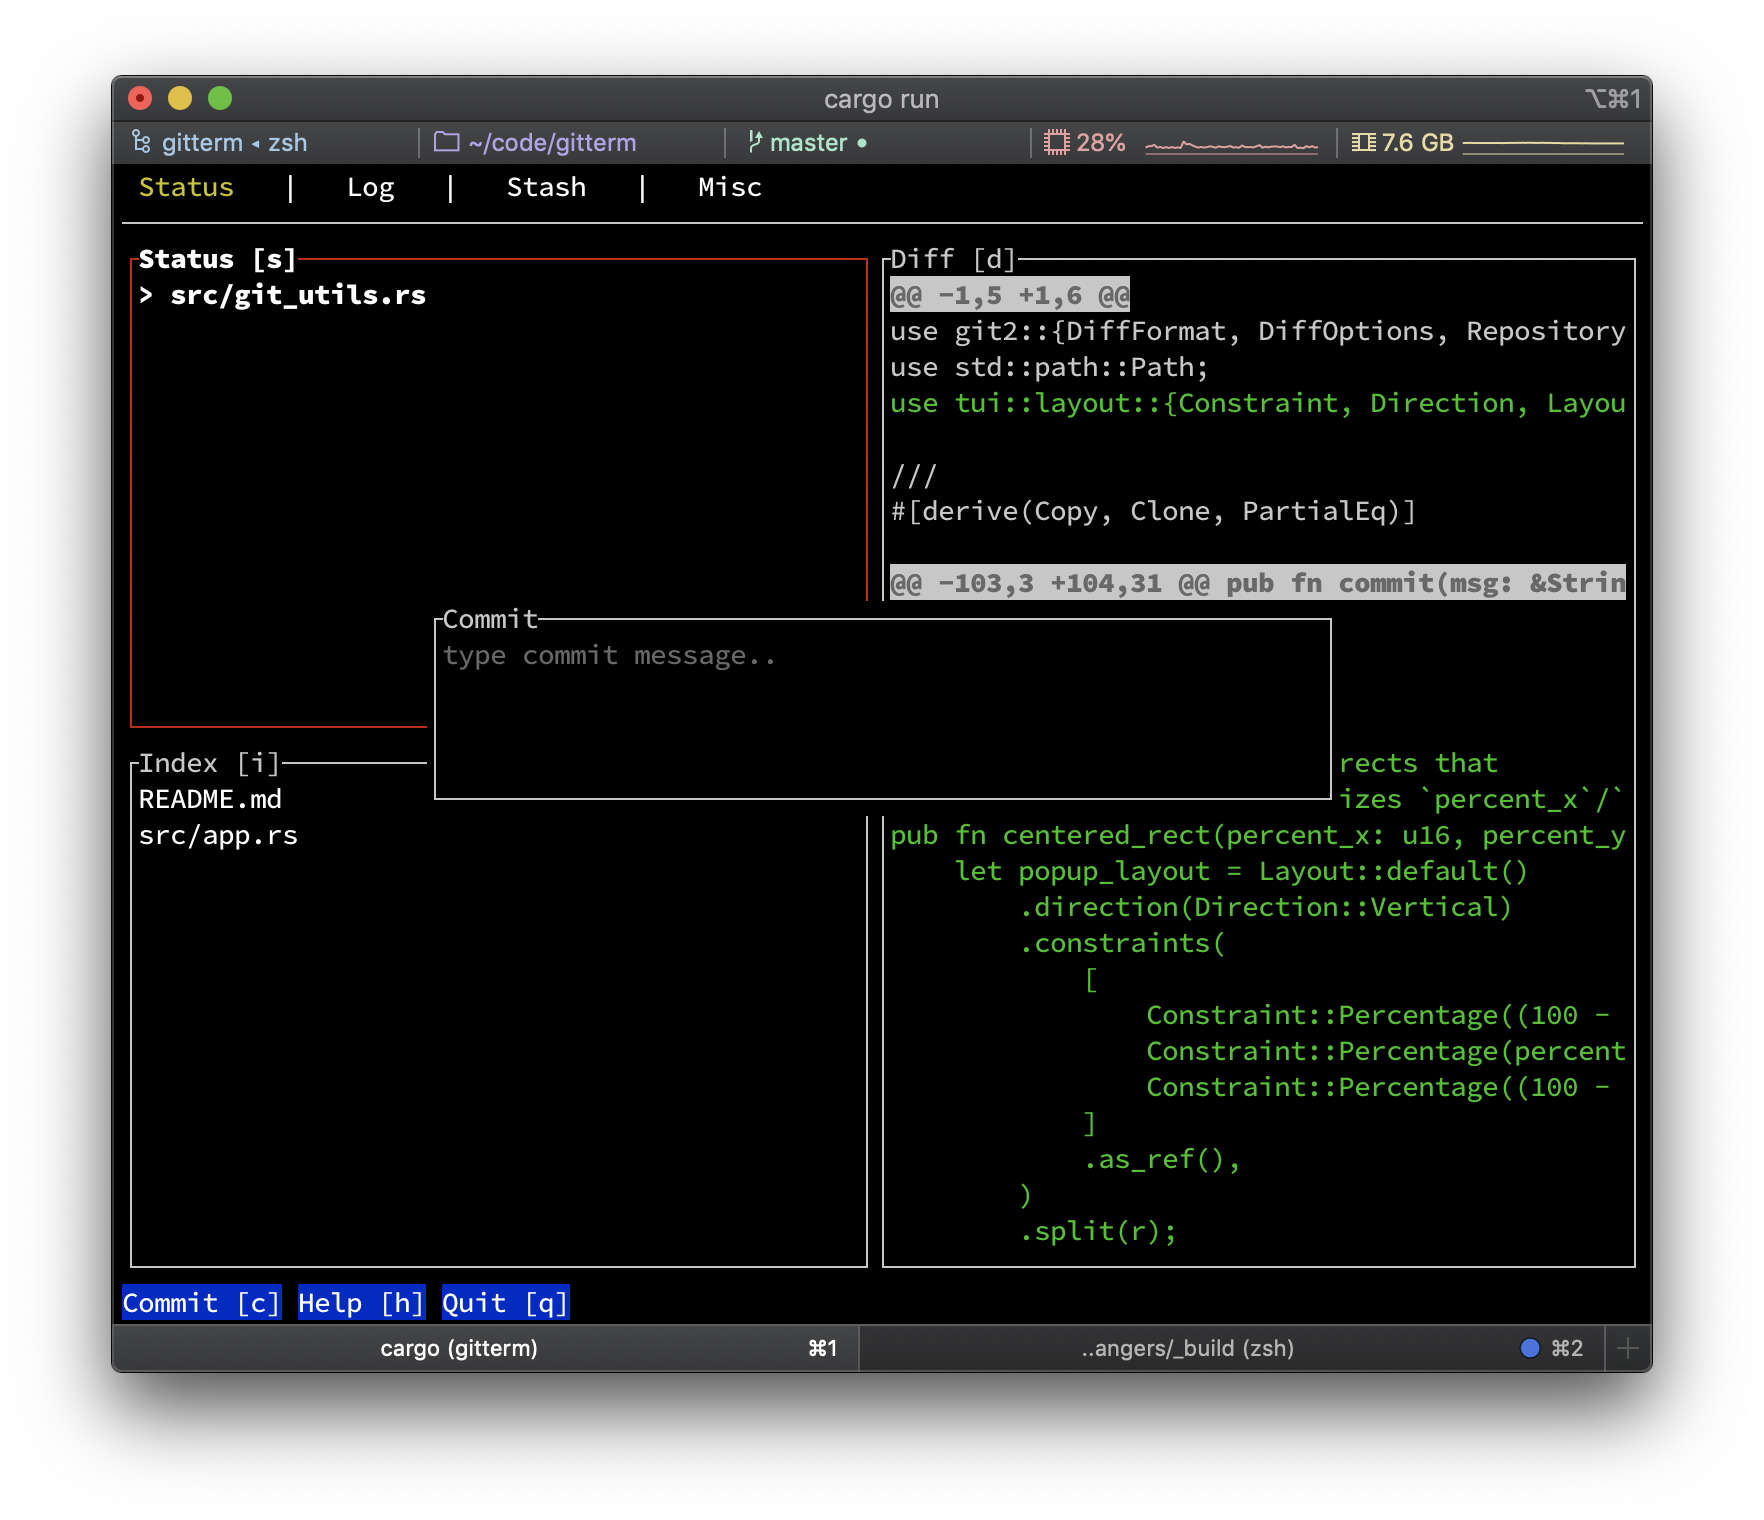Click the blue activity dot on ..angers/_build tab

tap(1529, 1348)
